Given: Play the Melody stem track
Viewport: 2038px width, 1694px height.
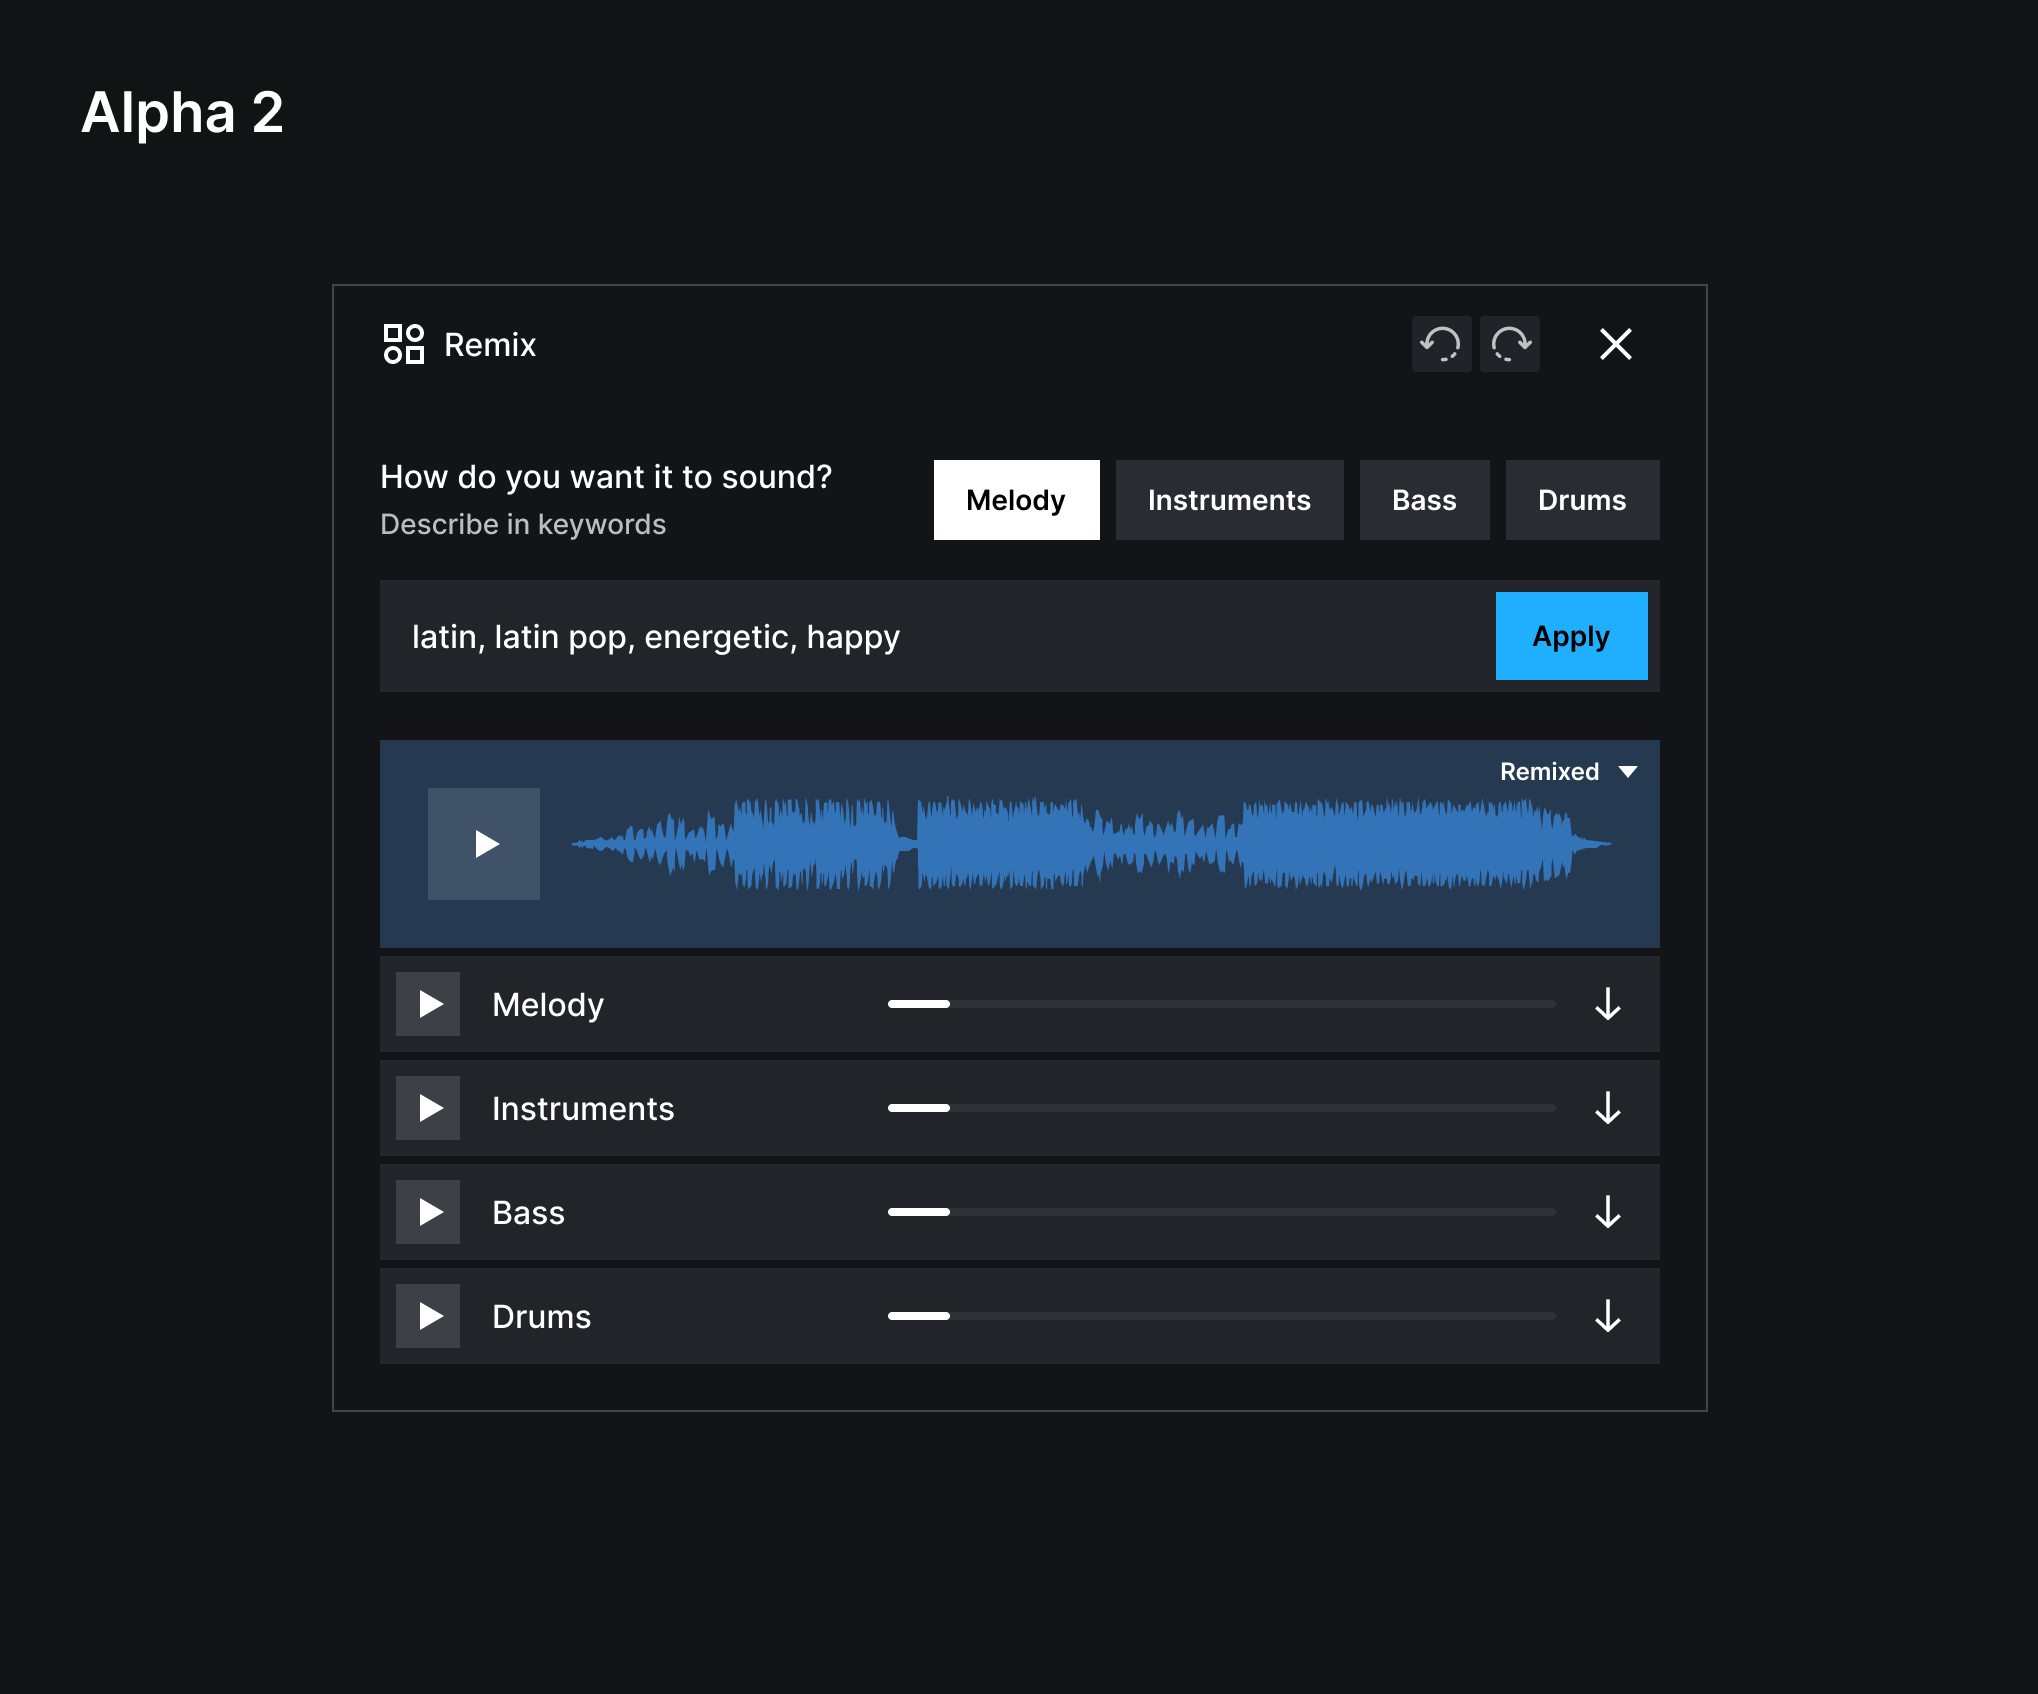Looking at the screenshot, I should (x=428, y=1004).
